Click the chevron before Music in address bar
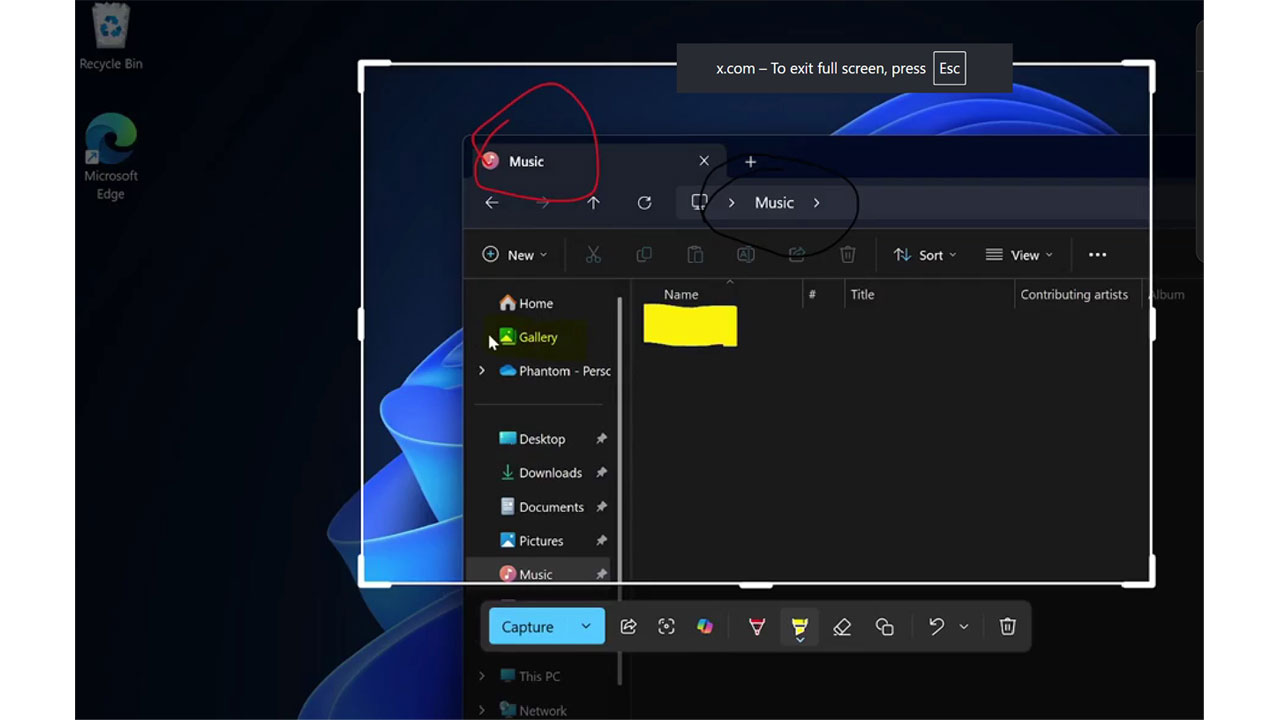 click(732, 203)
